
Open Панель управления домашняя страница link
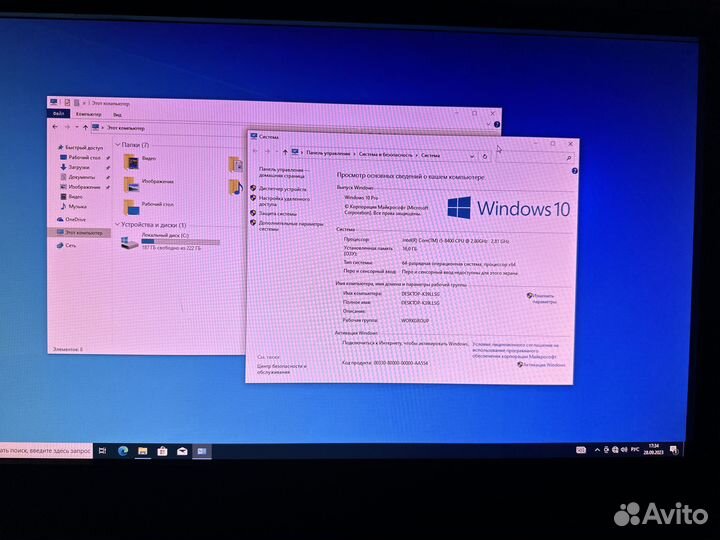pos(283,172)
